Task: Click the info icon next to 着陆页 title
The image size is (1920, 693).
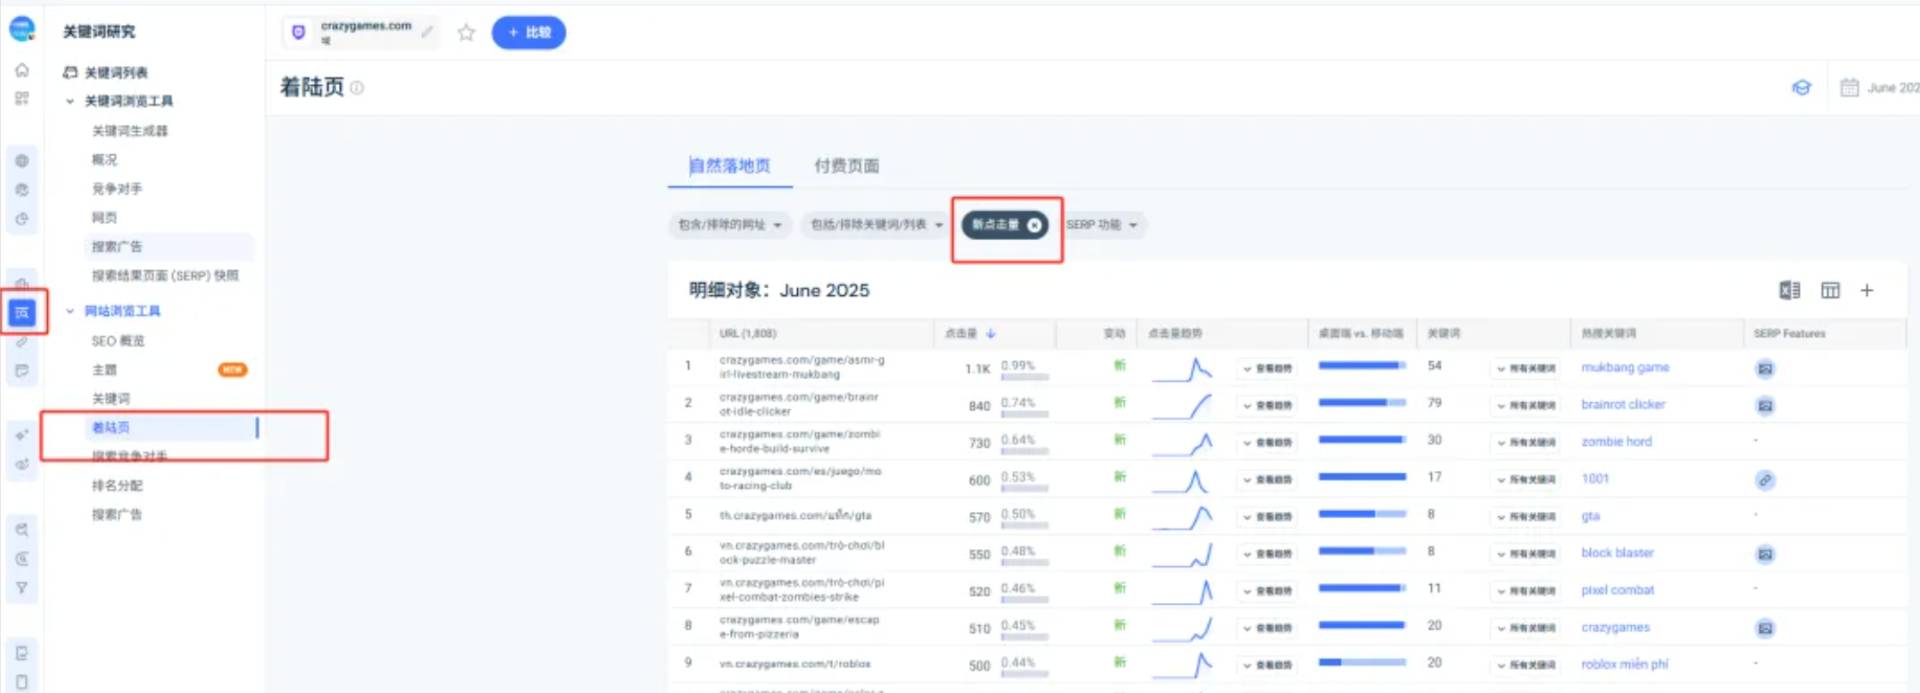Action: coord(357,88)
